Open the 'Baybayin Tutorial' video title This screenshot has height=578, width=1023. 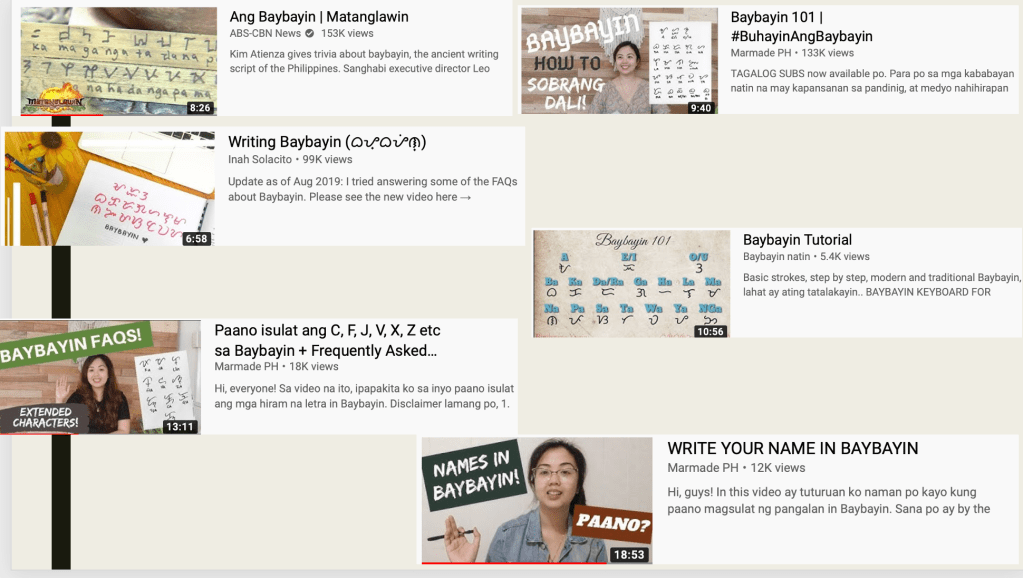(797, 240)
